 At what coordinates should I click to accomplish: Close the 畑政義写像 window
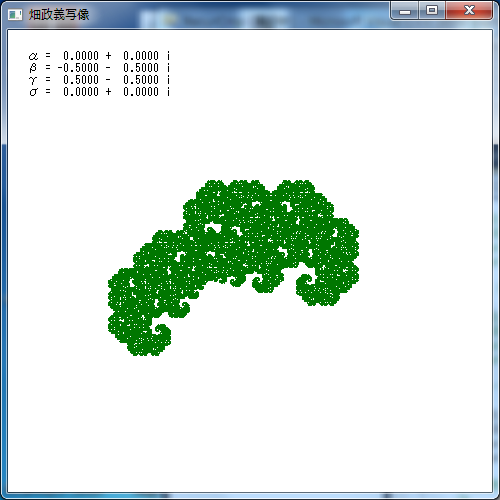click(x=469, y=11)
